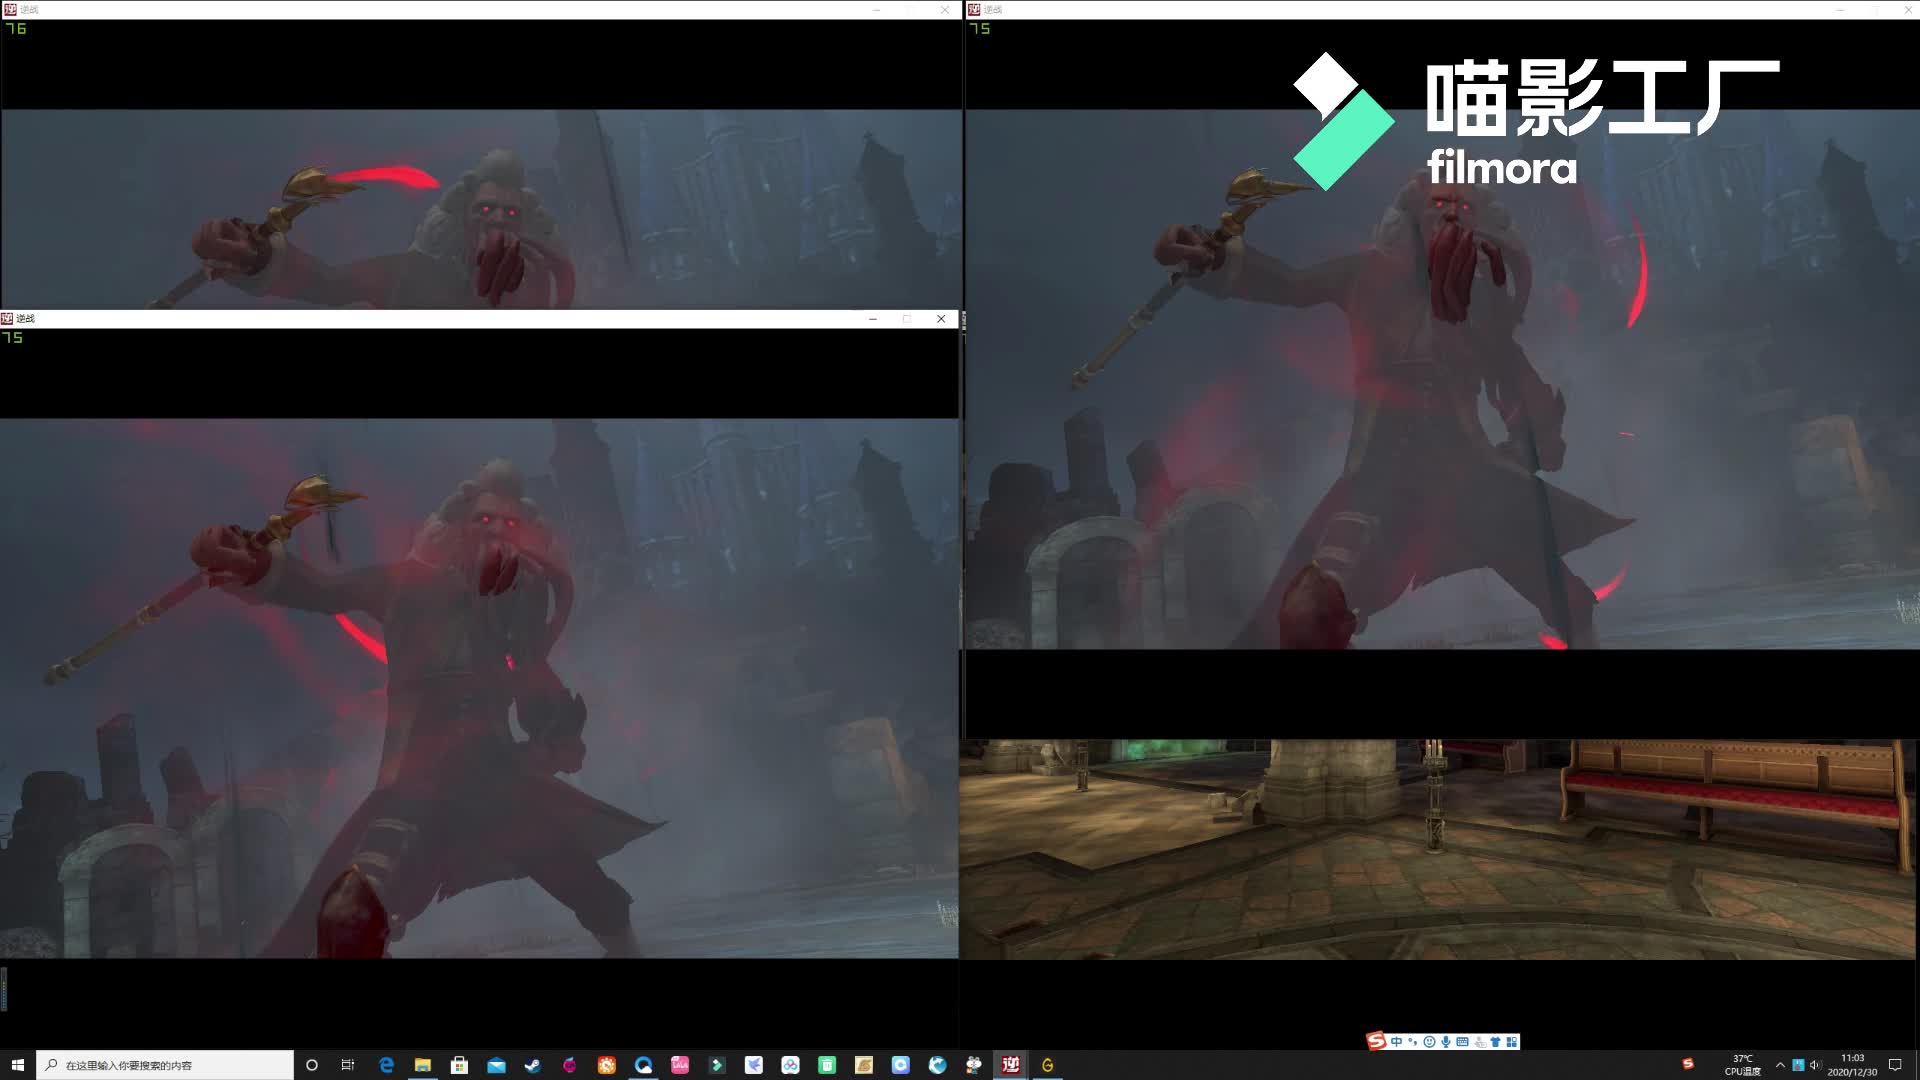Close the top-left 逆战 window
Viewport: 1920px width, 1080px height.
coord(945,9)
